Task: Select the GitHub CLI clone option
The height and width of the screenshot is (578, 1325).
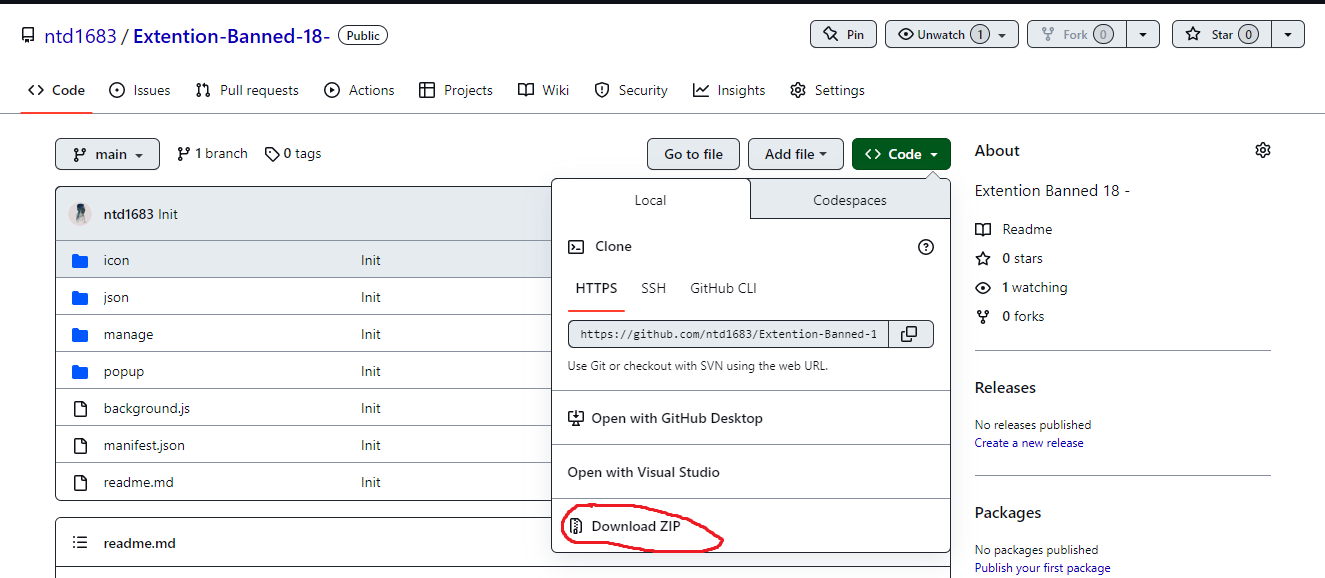Action: pos(723,288)
